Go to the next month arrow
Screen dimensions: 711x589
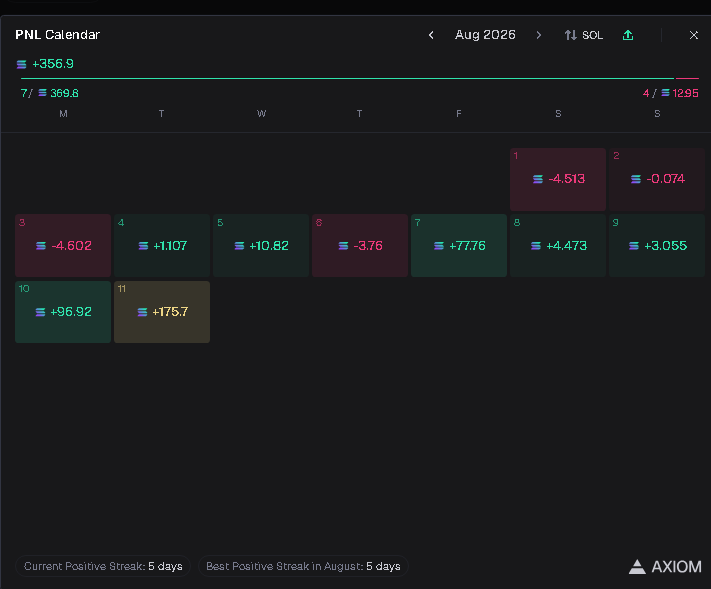(x=539, y=35)
